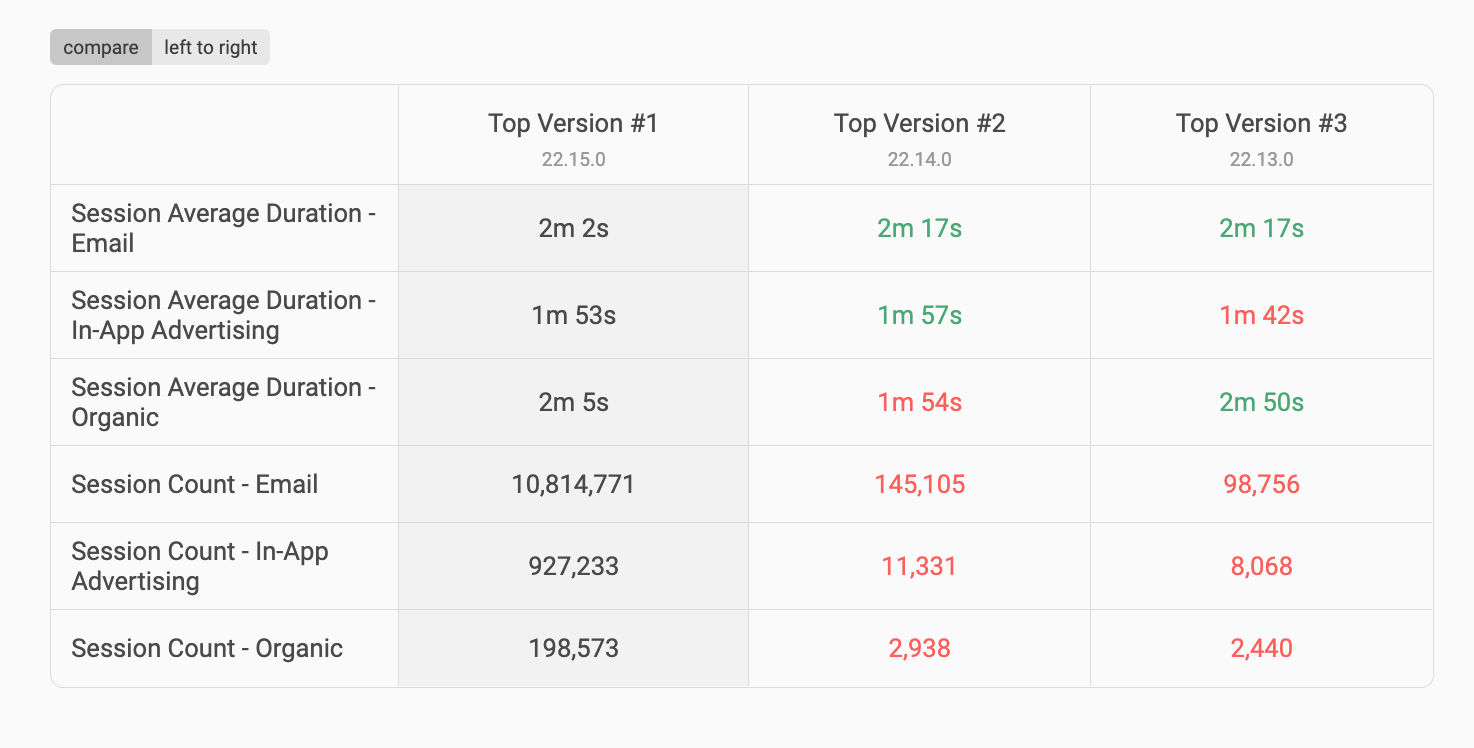Click the Top Version #1 column header
The width and height of the screenshot is (1474, 748).
[573, 124]
